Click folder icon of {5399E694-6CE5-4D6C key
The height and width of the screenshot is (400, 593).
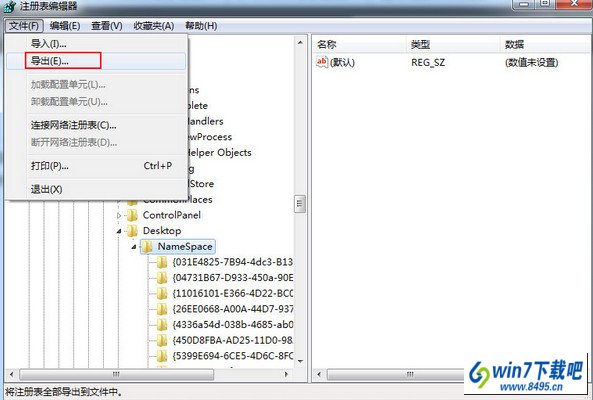[x=162, y=356]
